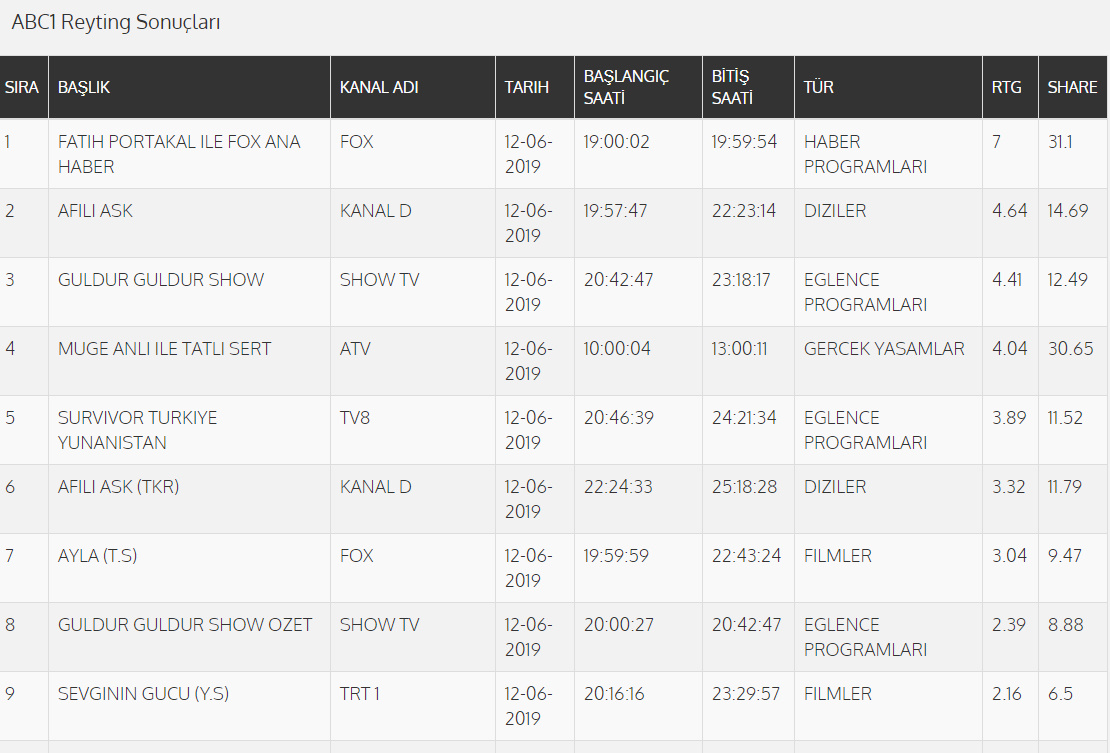Select the FATIH PORTAKAL ILE FOX ANA HABER row

(179, 154)
